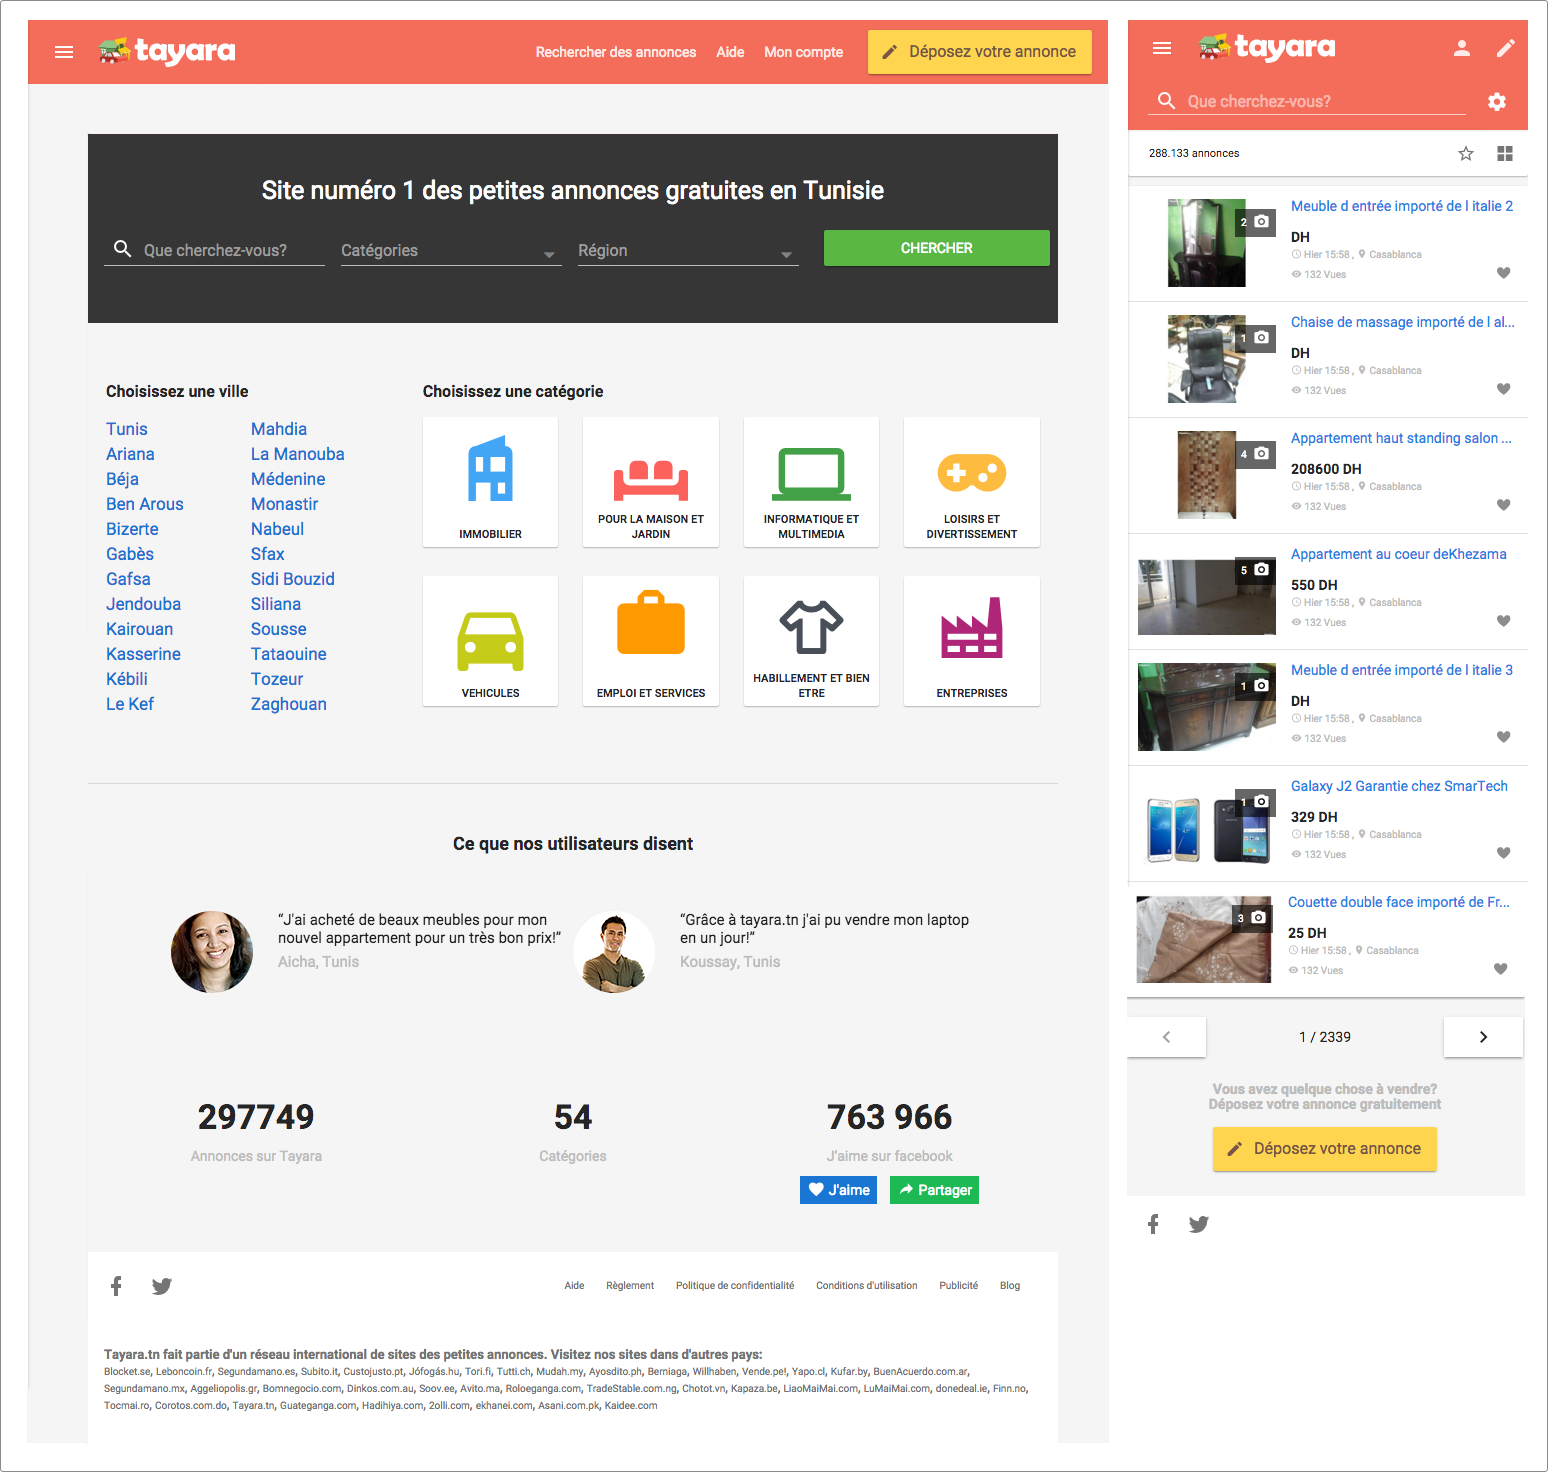Expand the Région dropdown
1548x1472 pixels.
click(x=686, y=251)
